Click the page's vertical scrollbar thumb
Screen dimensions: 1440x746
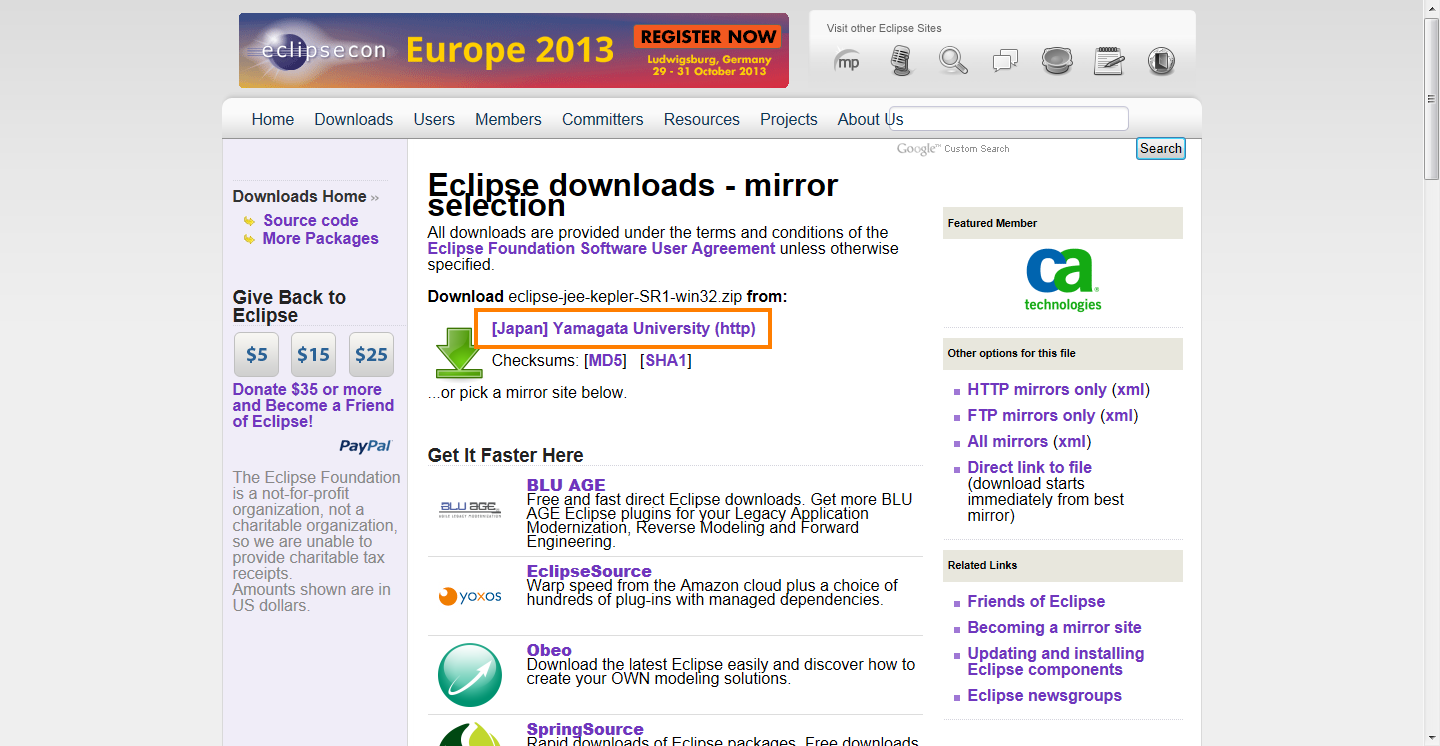tap(1432, 99)
